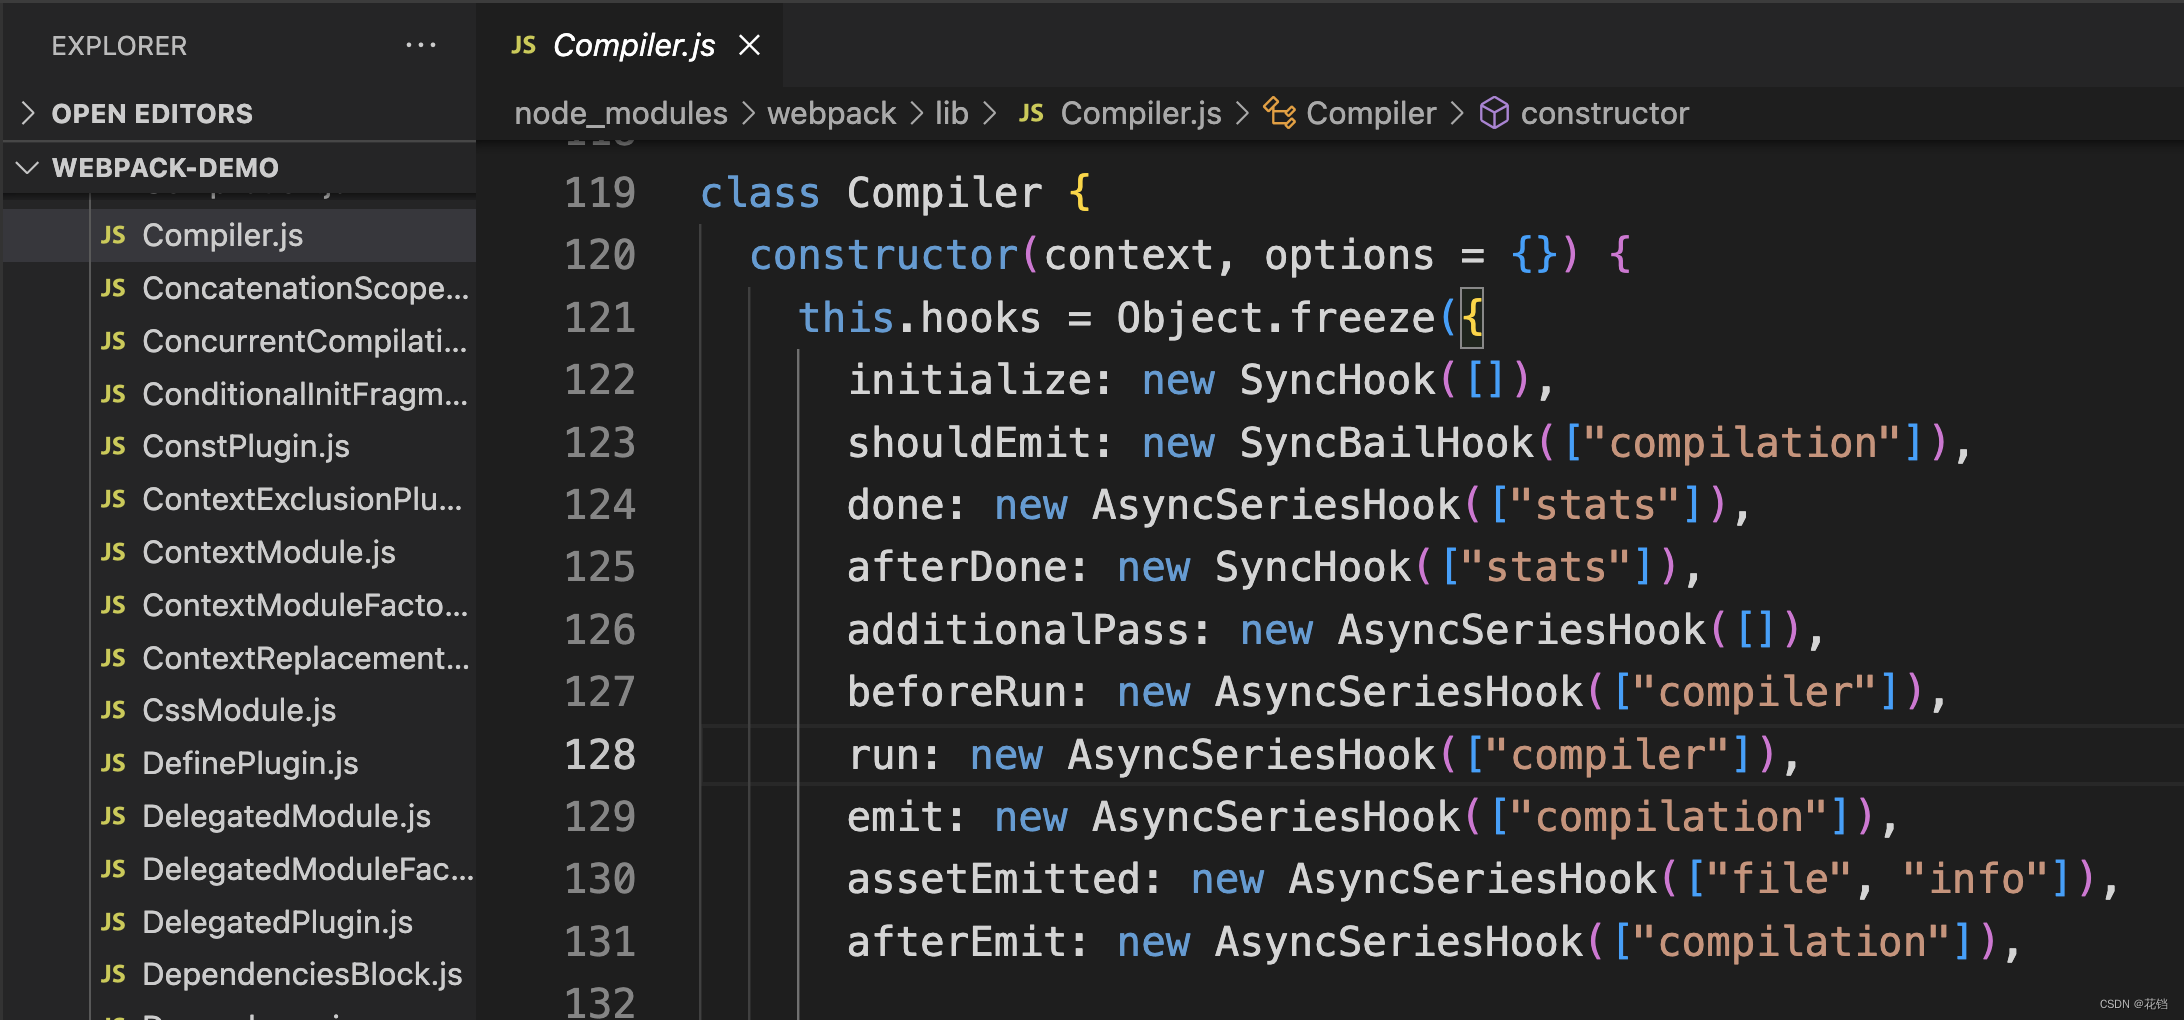Image resolution: width=2184 pixels, height=1020 pixels.
Task: Click 'afterEmit' property on line 131
Action: pos(957,942)
